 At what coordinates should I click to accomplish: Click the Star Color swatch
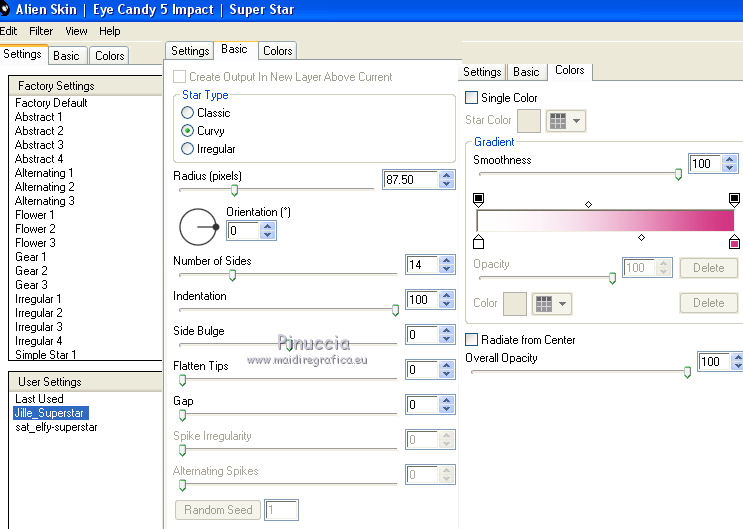point(529,121)
